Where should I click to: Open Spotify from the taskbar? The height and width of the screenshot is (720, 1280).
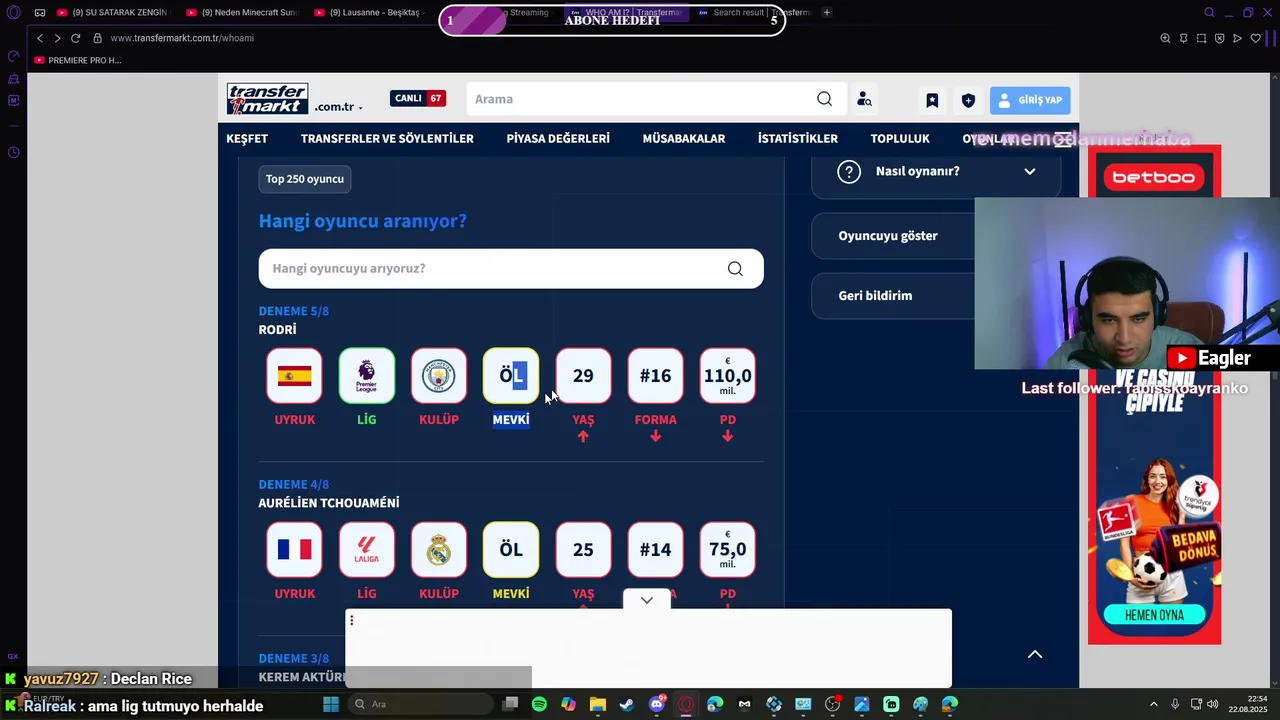pos(539,704)
